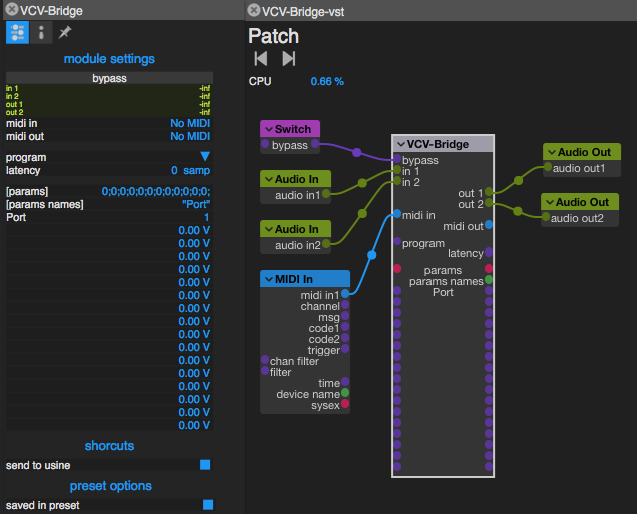Select the purple bypass cable midpoint handle
The height and width of the screenshot is (514, 637).
pyautogui.click(x=357, y=152)
